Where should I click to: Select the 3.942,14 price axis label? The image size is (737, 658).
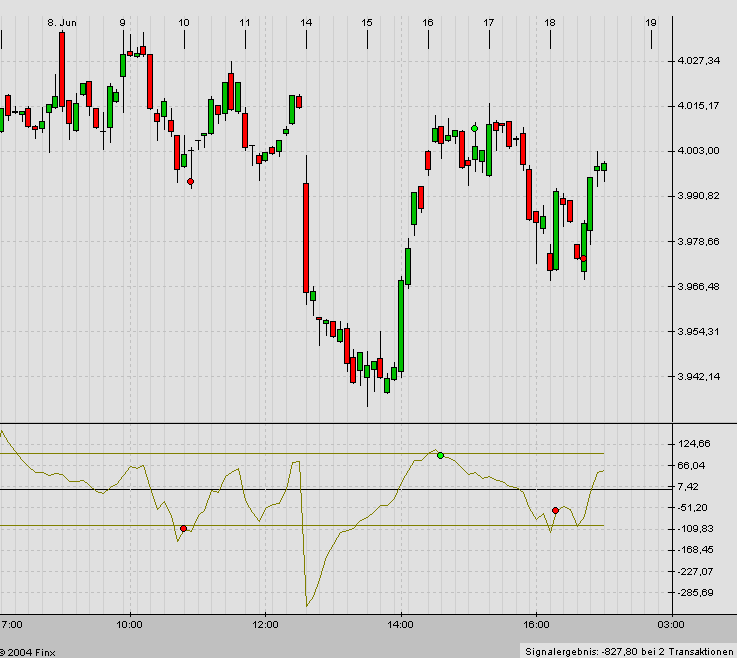tap(699, 377)
